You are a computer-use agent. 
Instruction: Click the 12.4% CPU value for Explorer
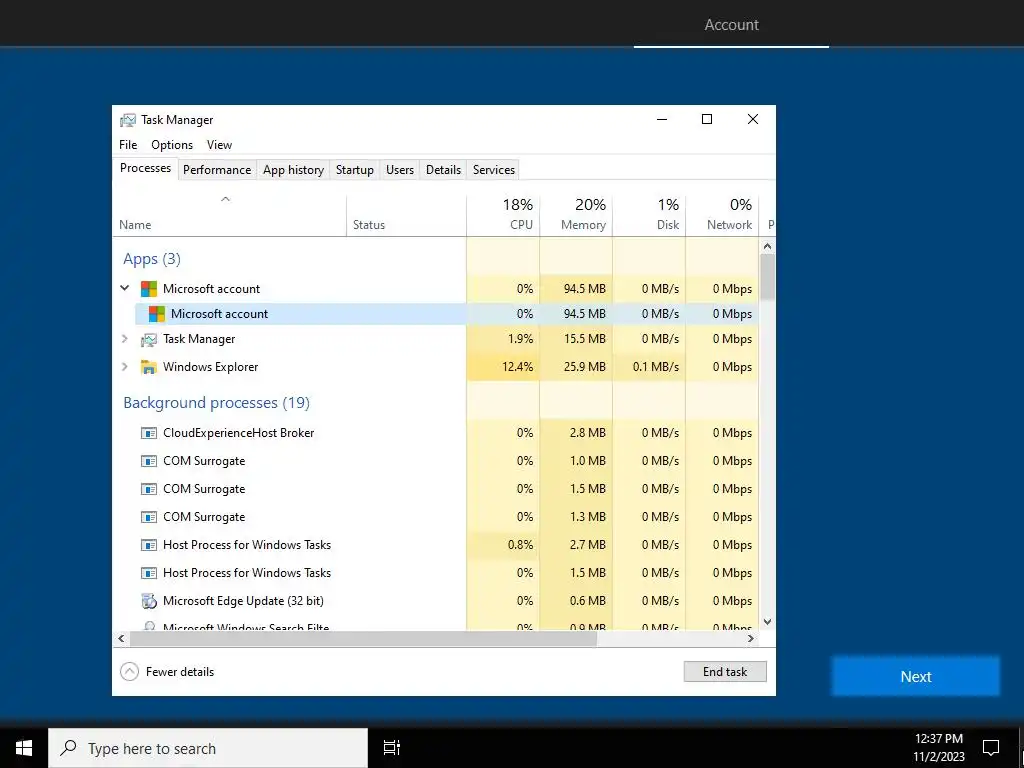pos(517,367)
